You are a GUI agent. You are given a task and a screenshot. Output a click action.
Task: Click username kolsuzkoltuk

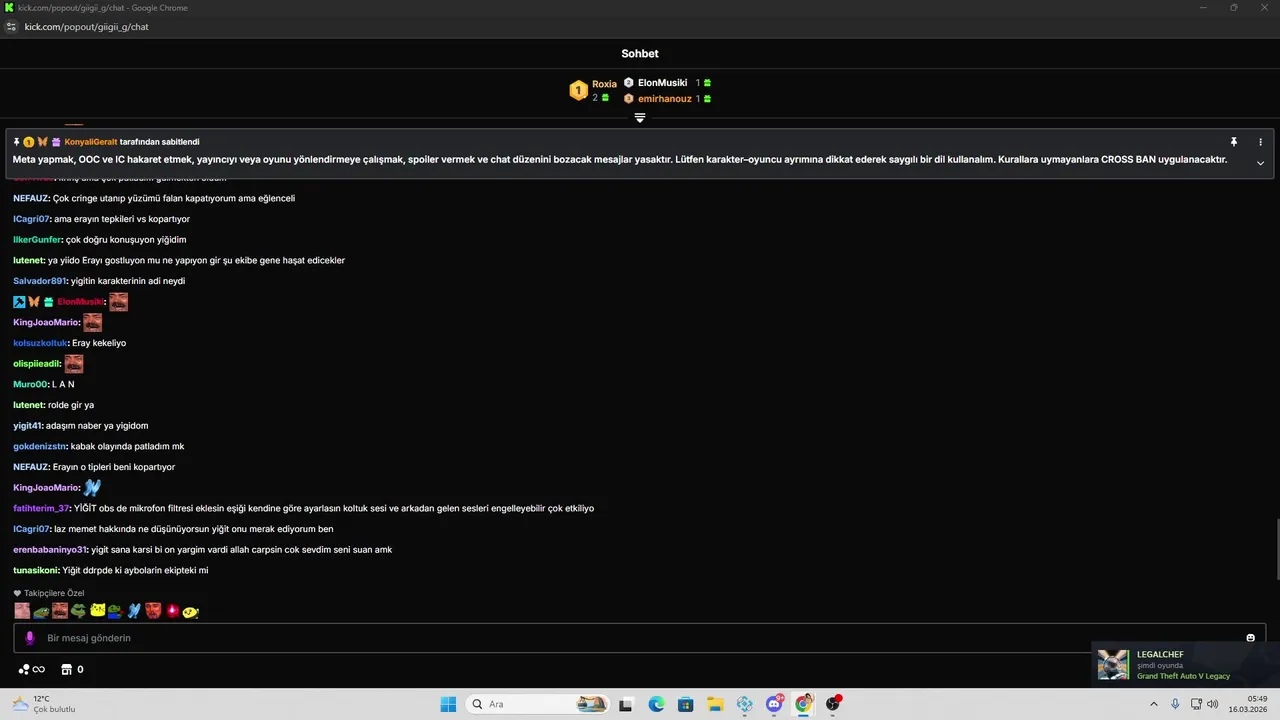click(x=40, y=343)
